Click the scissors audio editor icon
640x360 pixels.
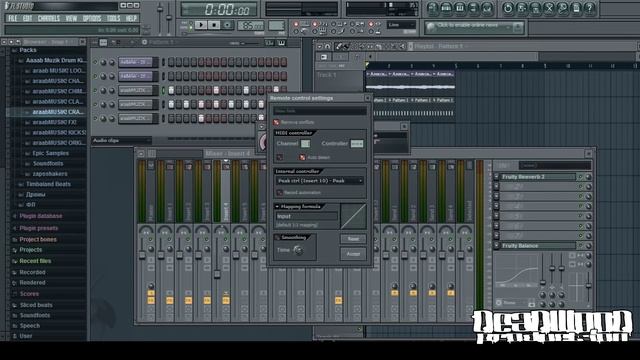coord(549,8)
